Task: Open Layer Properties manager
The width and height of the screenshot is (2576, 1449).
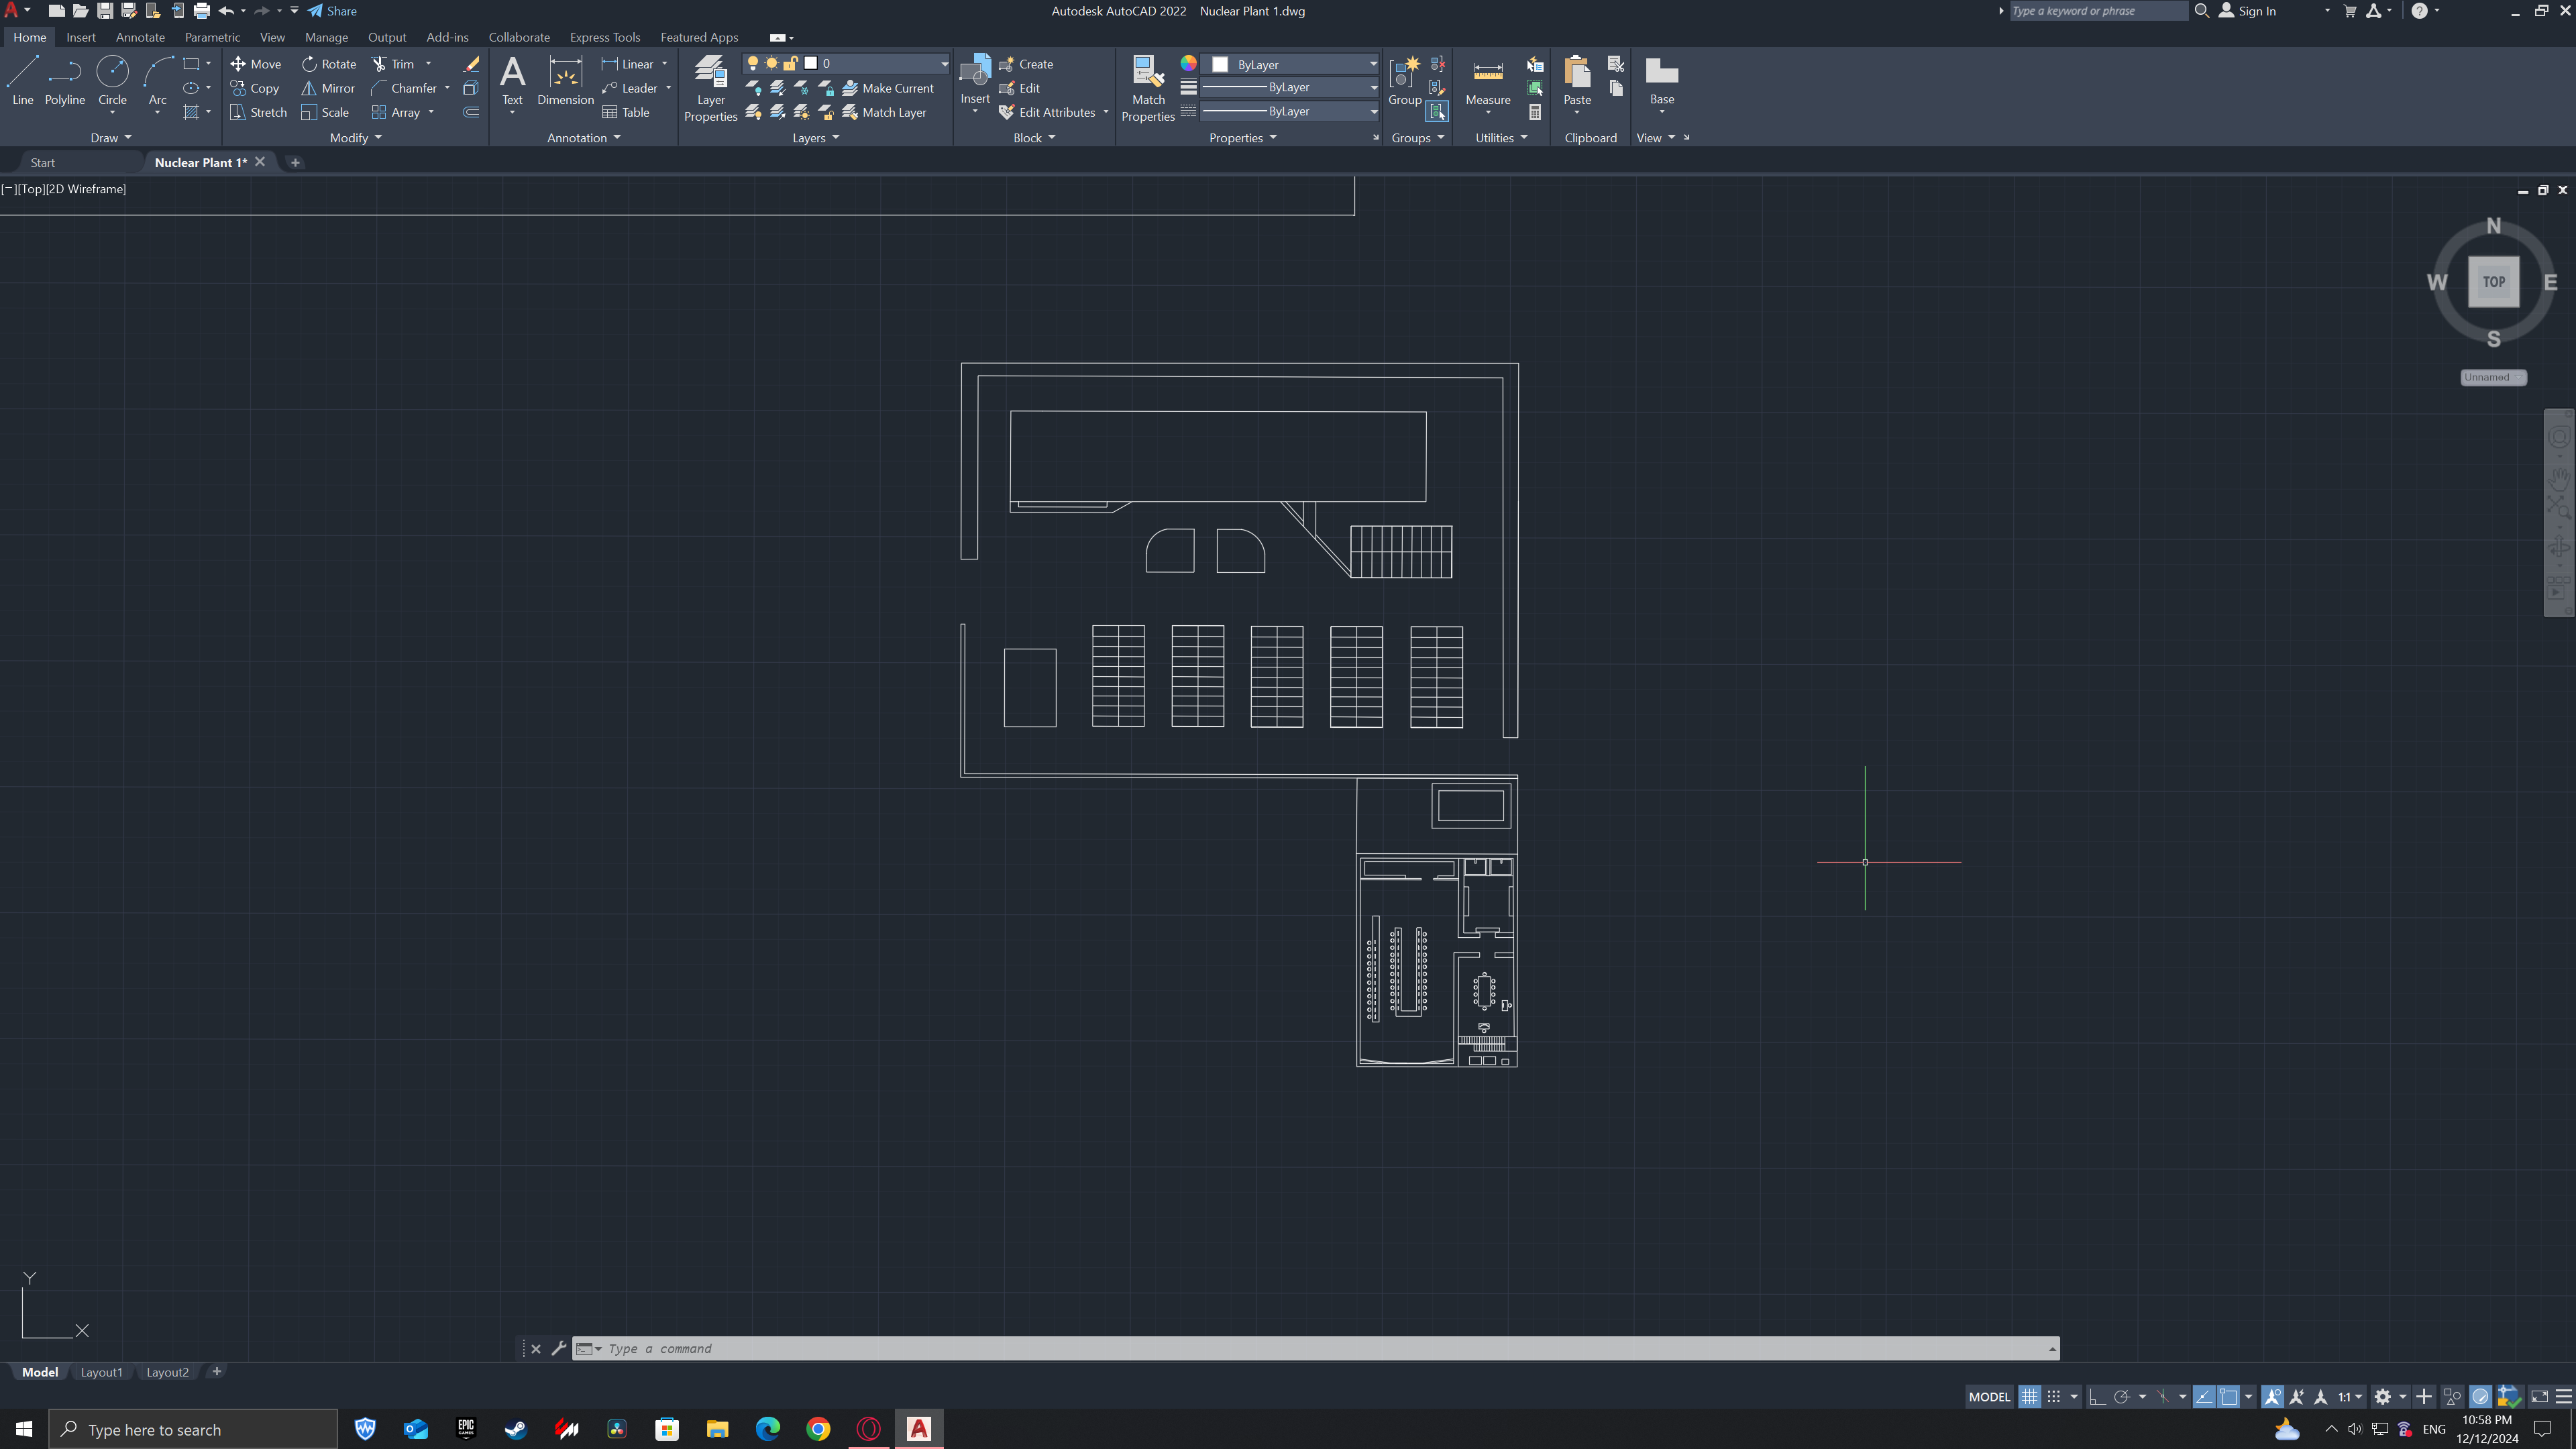Action: pos(710,88)
